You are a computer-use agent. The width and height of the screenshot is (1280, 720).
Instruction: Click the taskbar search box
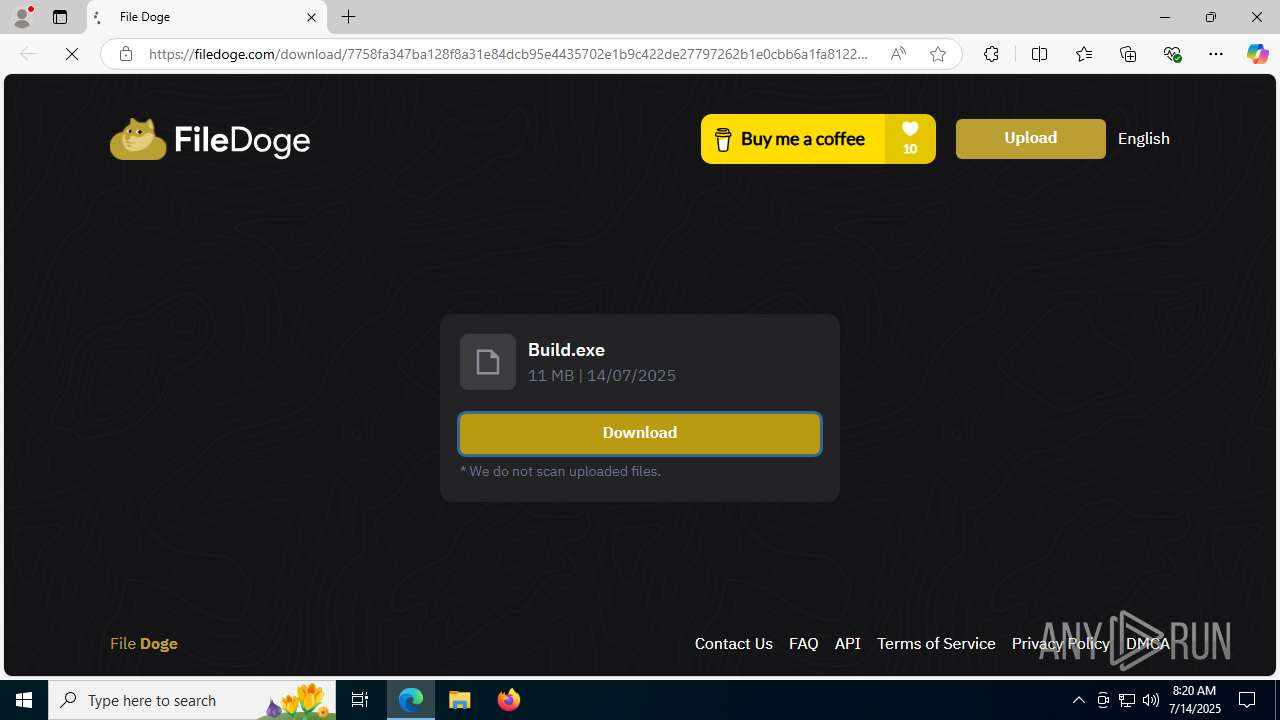point(192,700)
